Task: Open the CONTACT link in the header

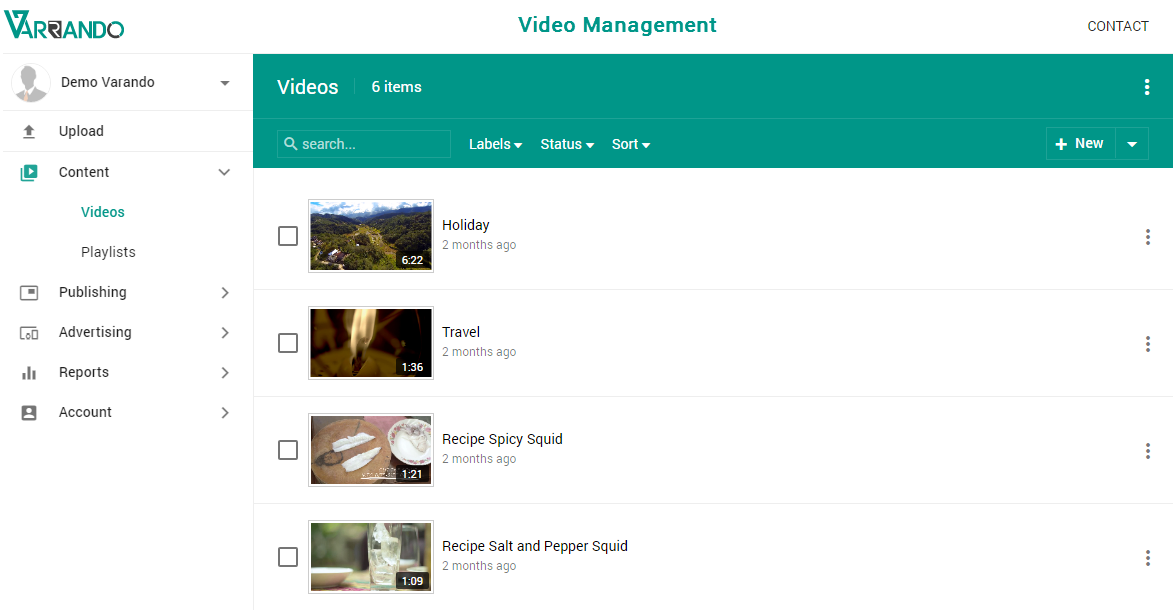Action: [1118, 26]
